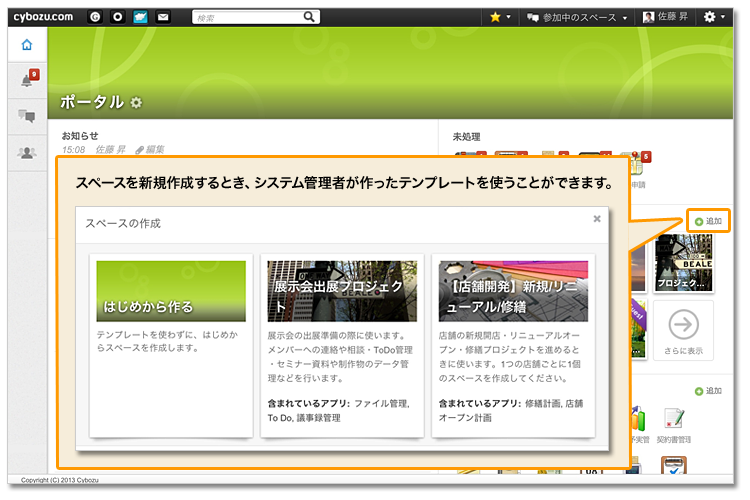The image size is (750, 500).
Task: Open the spaces chat-bubble sidebar icon
Action: [x=27, y=116]
